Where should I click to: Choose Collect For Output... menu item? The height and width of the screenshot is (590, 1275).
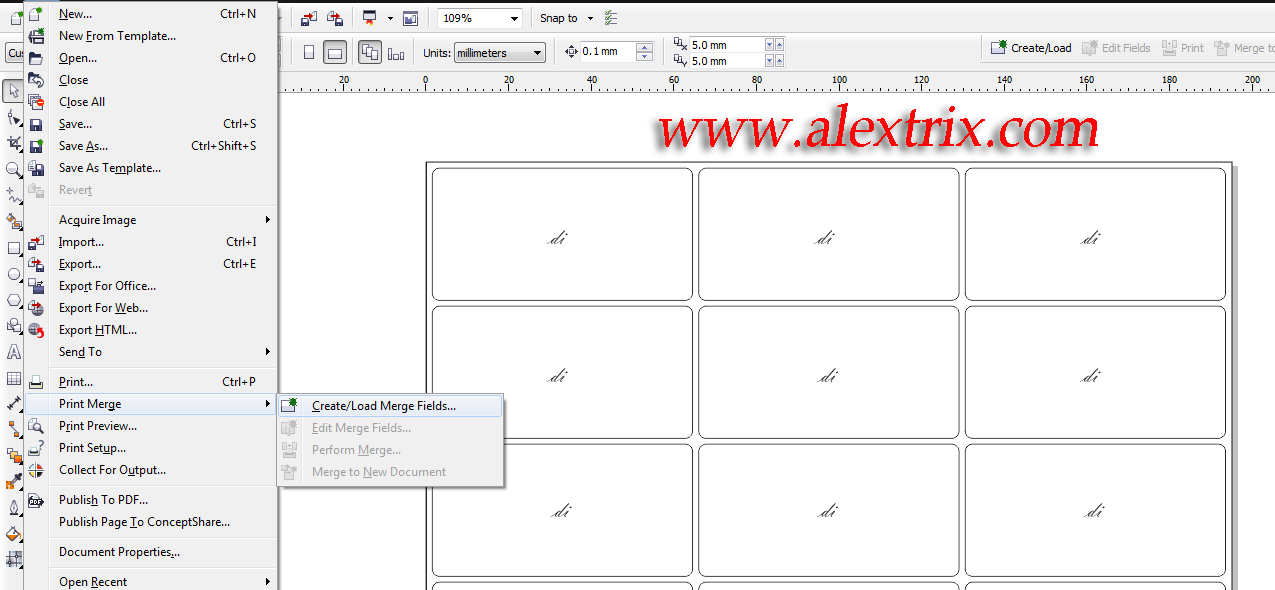click(x=151, y=470)
